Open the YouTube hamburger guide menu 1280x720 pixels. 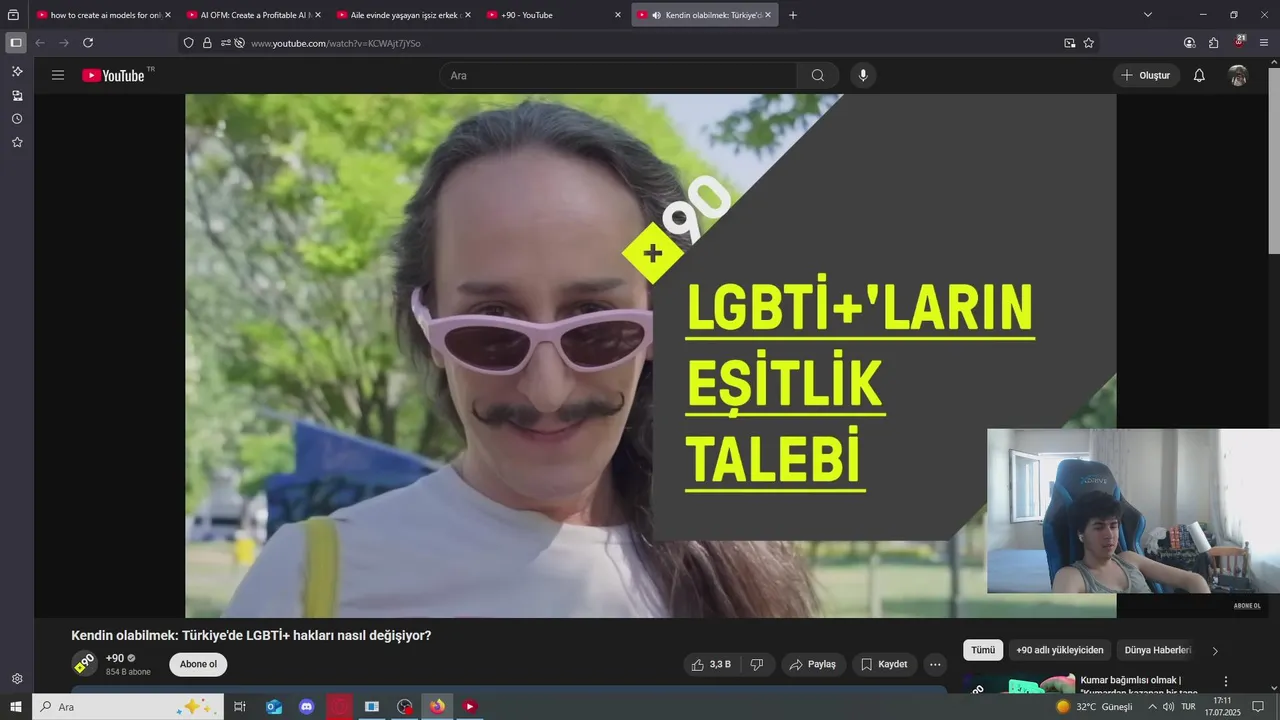[58, 75]
